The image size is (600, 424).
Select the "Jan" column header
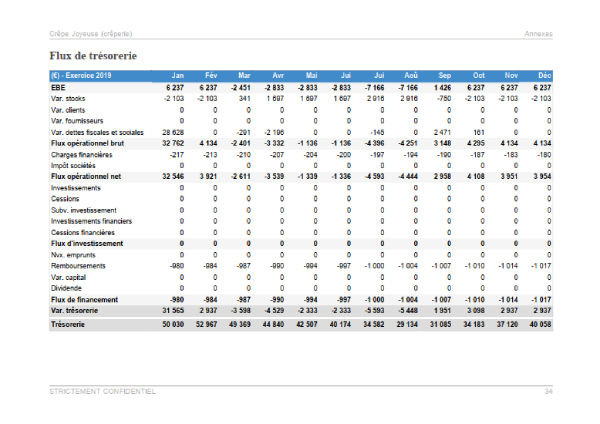179,76
